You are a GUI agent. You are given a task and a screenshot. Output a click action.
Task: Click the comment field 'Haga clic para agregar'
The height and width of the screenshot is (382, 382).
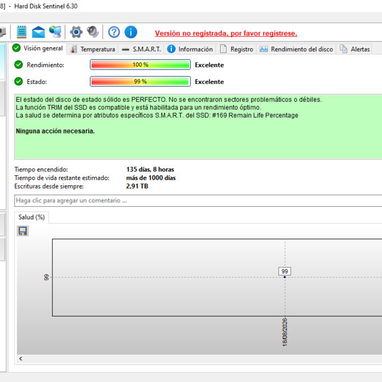(198, 201)
